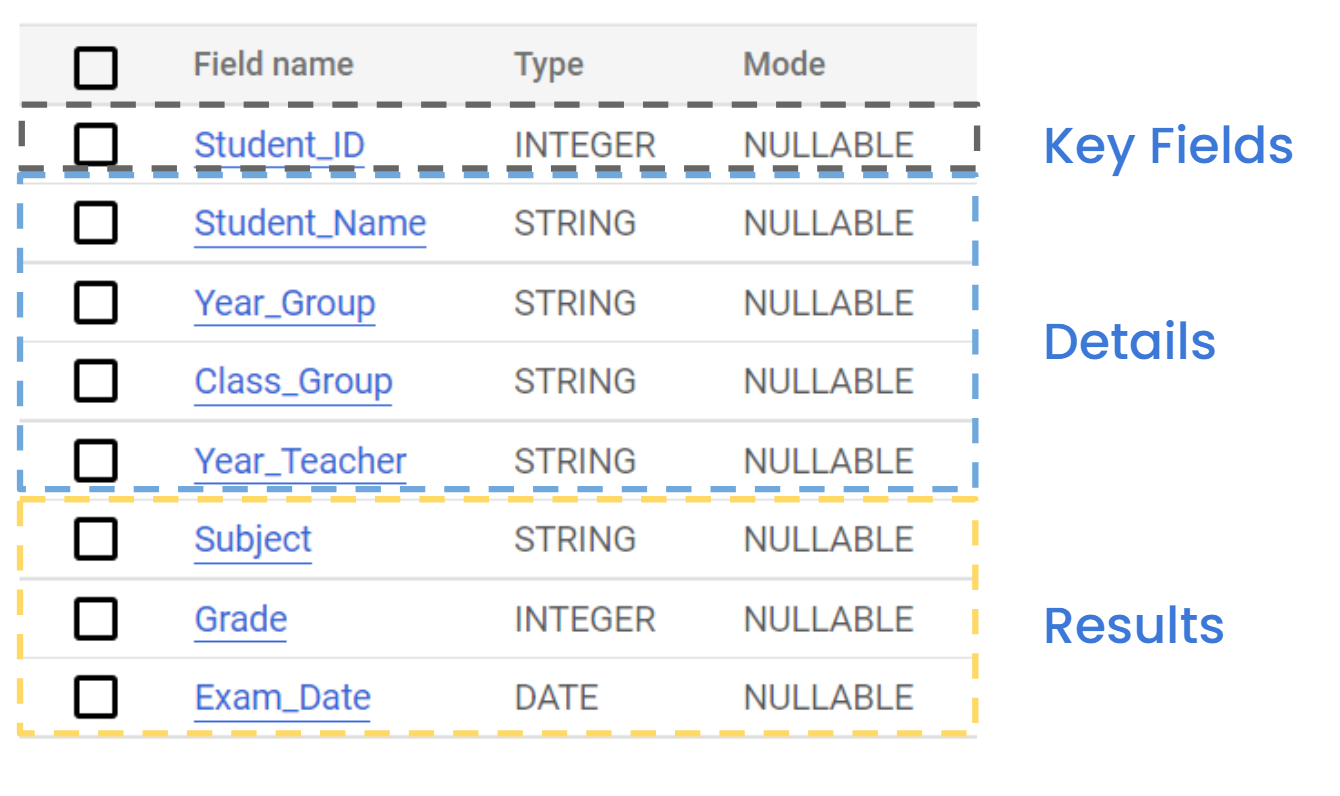Check the select-all checkbox in header row
Viewport: 1340px width, 796px height.
coord(96,68)
